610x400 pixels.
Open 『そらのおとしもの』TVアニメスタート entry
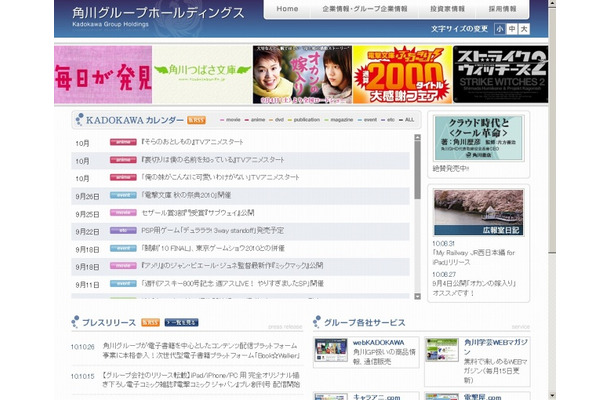(x=192, y=142)
